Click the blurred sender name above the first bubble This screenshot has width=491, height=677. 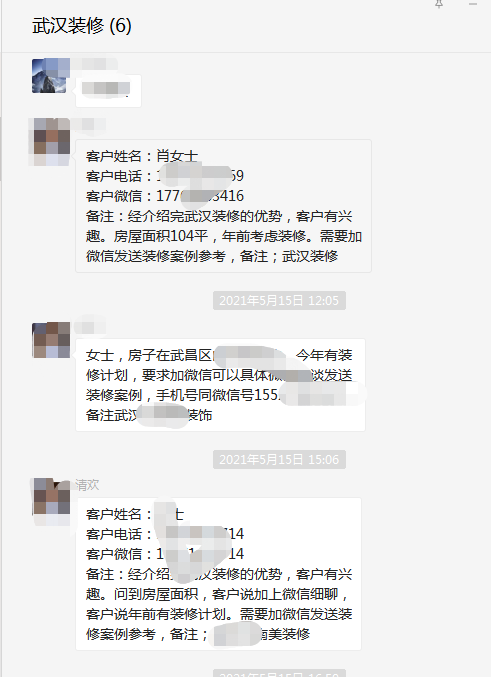[x=95, y=63]
